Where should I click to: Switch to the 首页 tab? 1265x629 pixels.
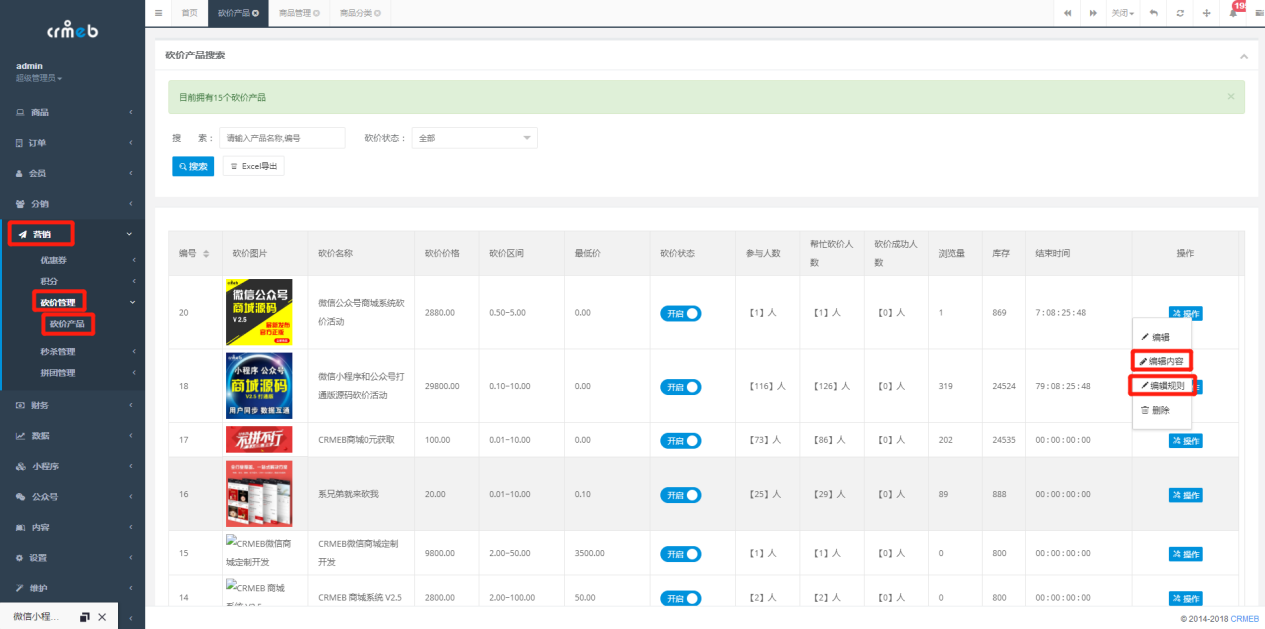pyautogui.click(x=189, y=13)
